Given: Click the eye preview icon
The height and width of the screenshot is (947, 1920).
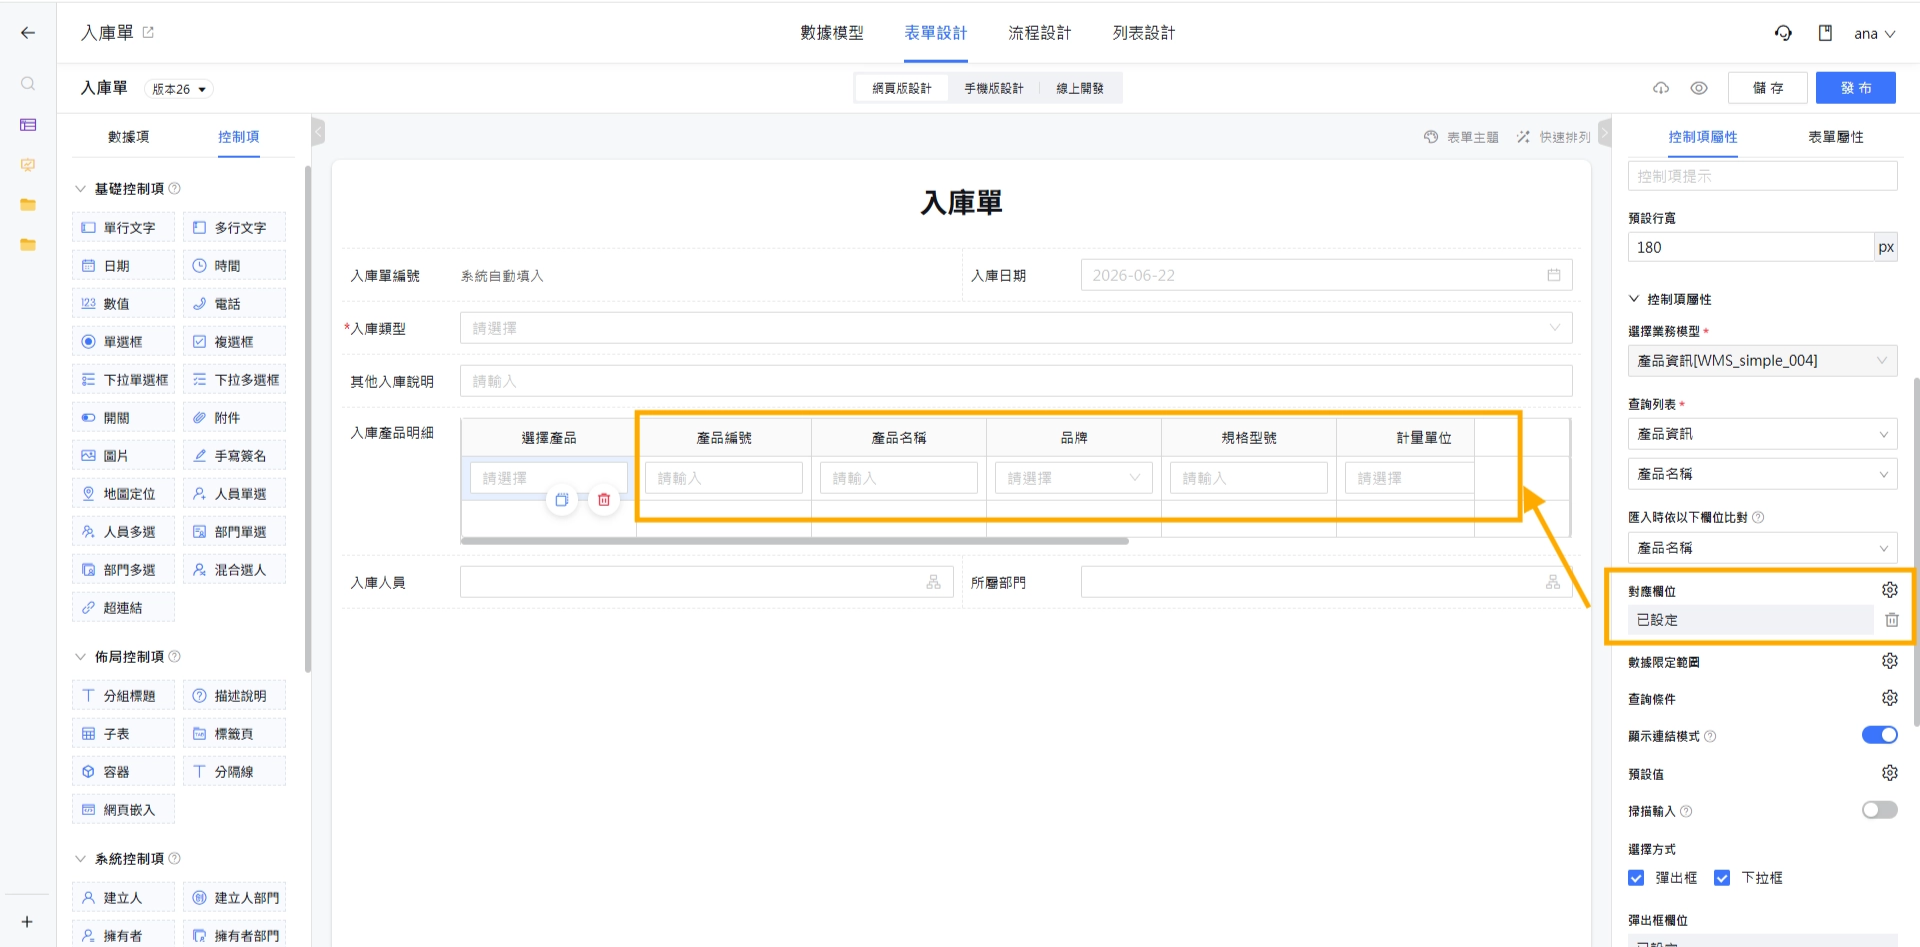Looking at the screenshot, I should tap(1699, 88).
